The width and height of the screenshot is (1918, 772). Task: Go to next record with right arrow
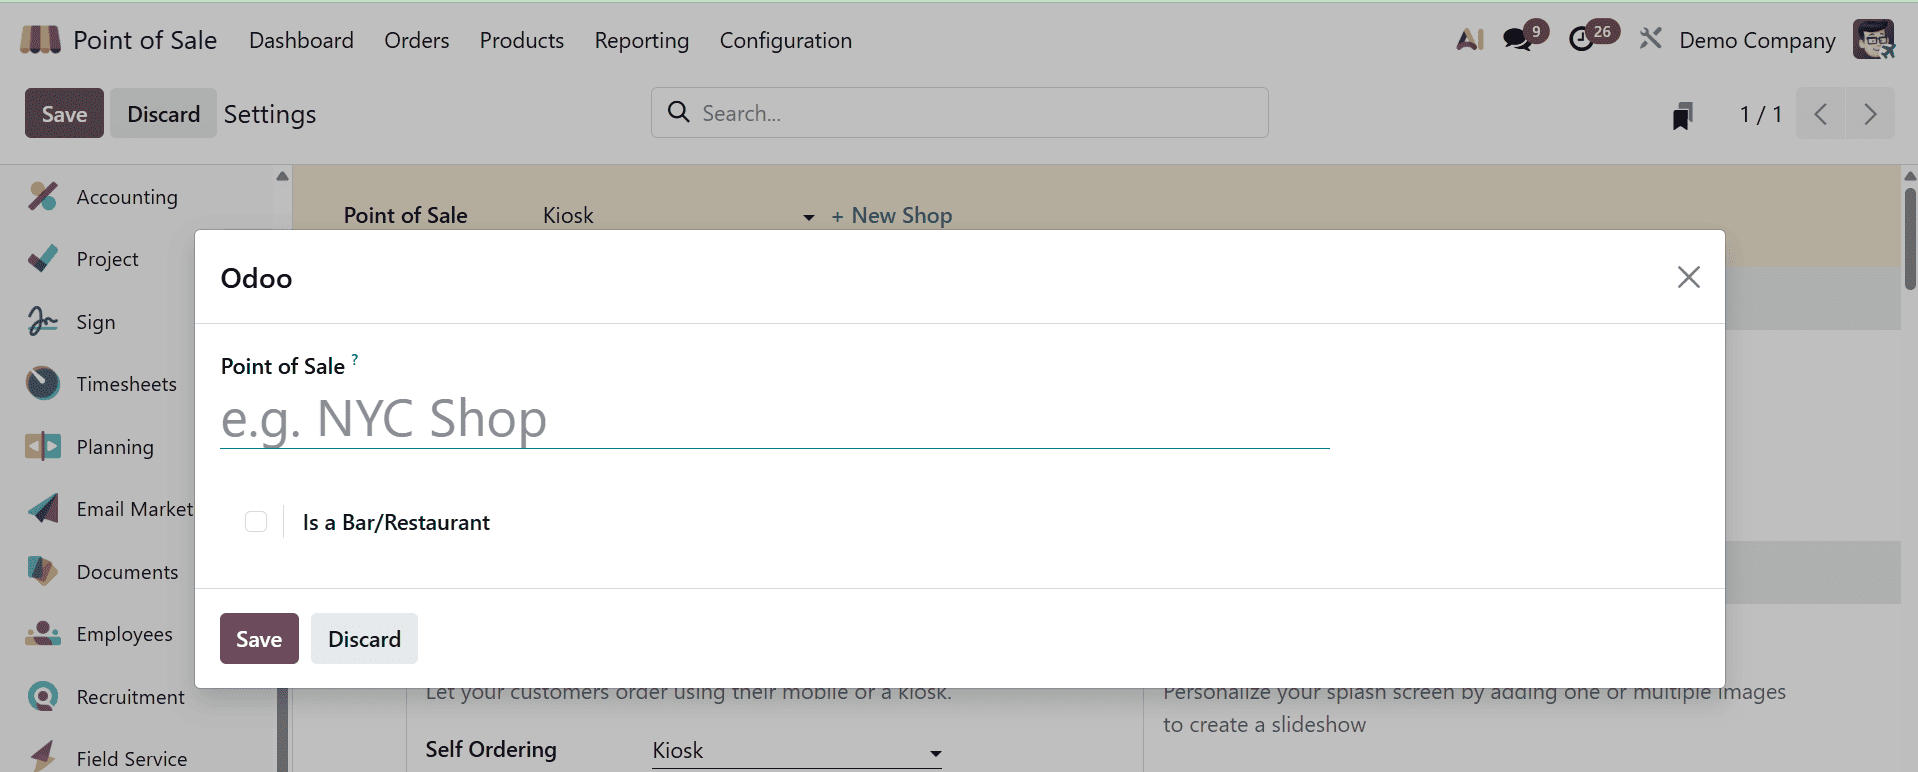pyautogui.click(x=1870, y=113)
